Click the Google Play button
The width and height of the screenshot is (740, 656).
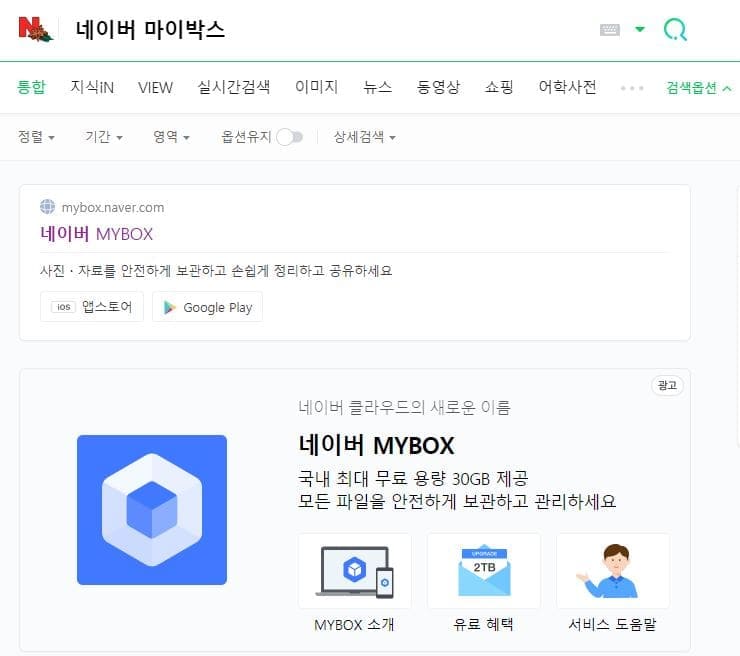pyautogui.click(x=207, y=307)
